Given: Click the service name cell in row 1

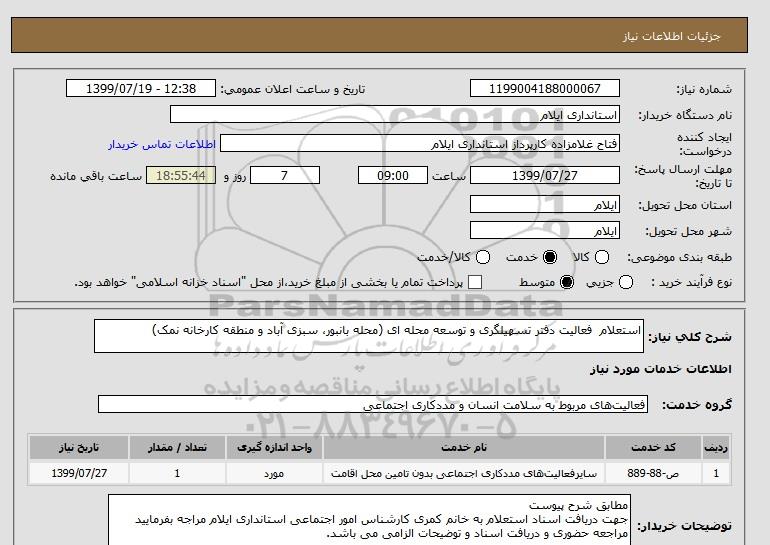Looking at the screenshot, I should point(464,473).
